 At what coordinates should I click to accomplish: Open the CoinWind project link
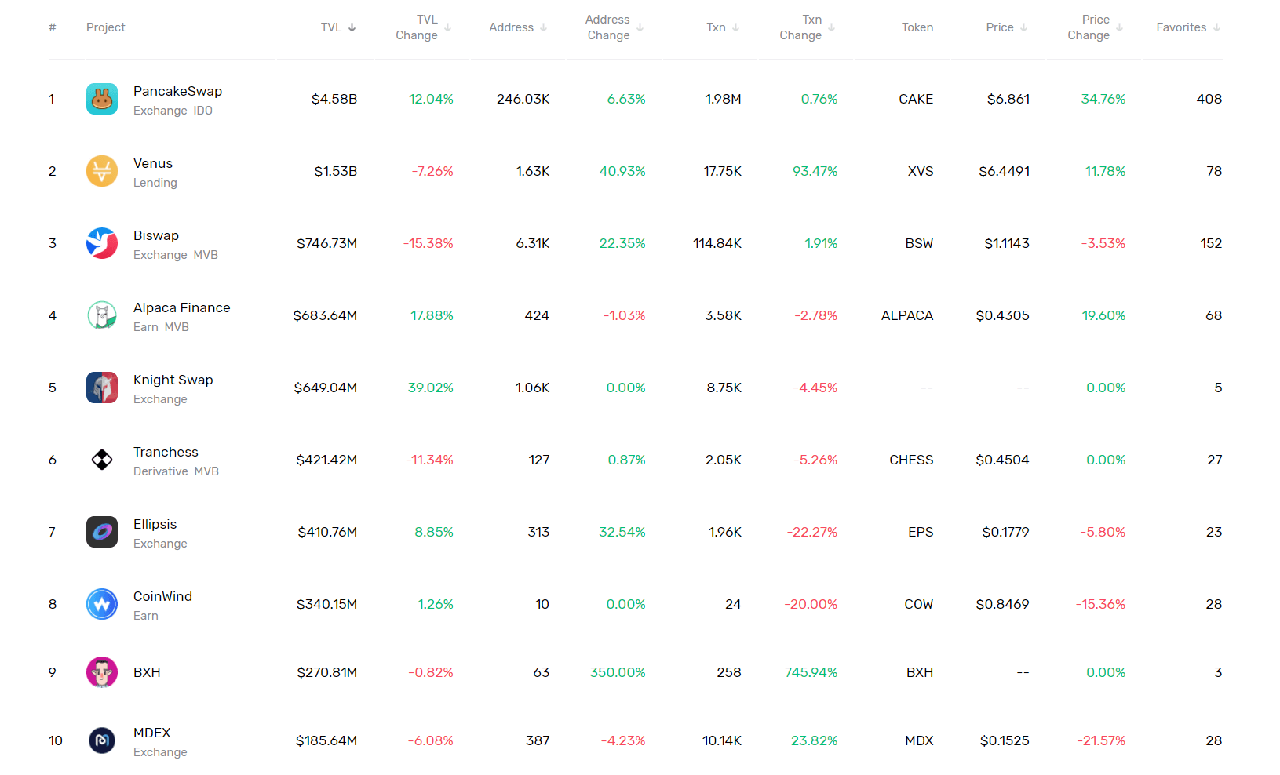pos(162,596)
